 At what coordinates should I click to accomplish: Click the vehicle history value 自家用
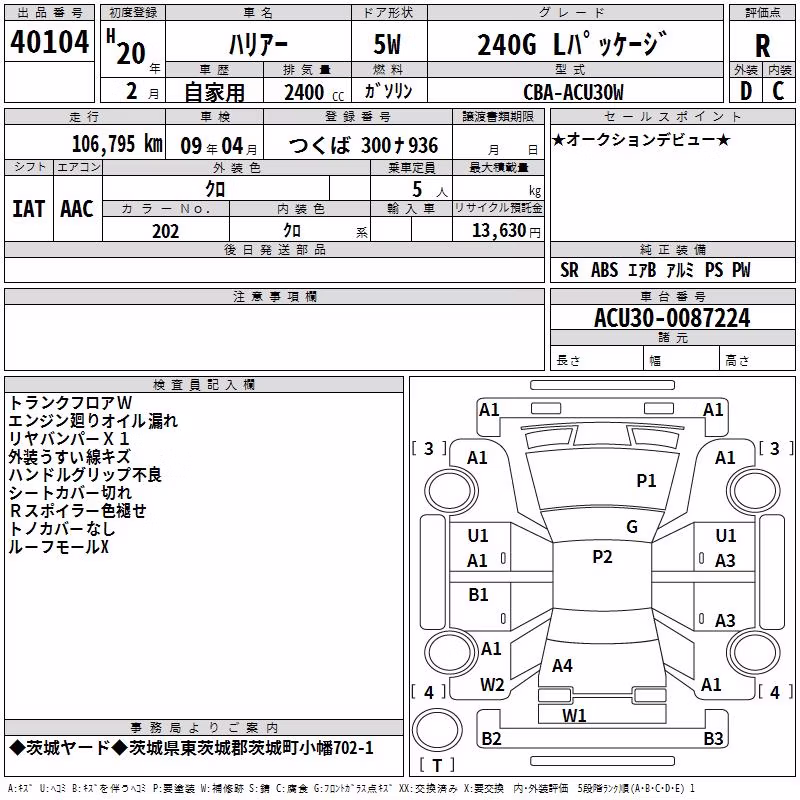click(x=214, y=92)
